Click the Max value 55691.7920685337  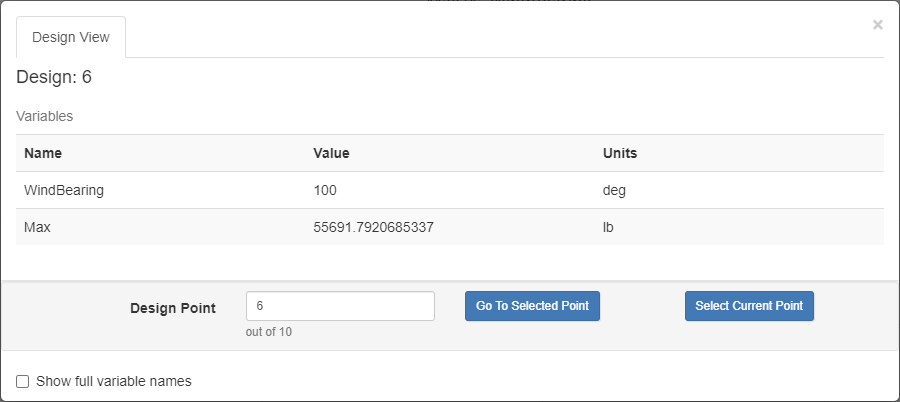click(x=373, y=227)
